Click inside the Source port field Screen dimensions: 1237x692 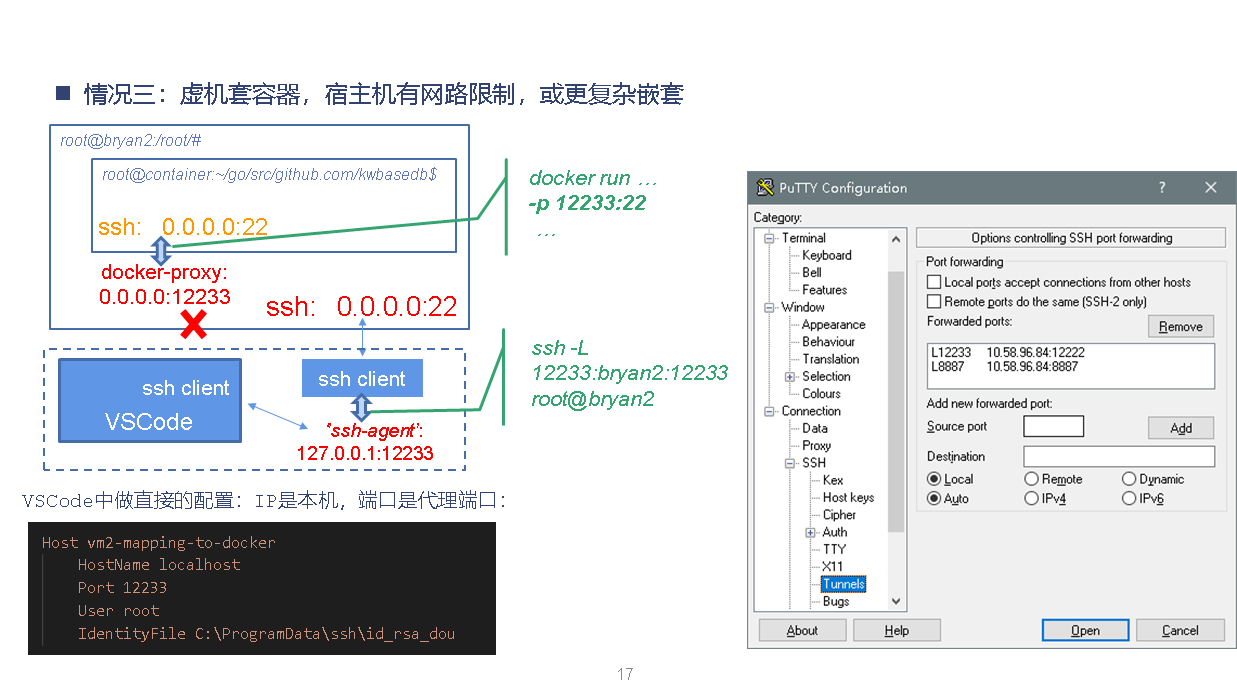coord(1054,426)
